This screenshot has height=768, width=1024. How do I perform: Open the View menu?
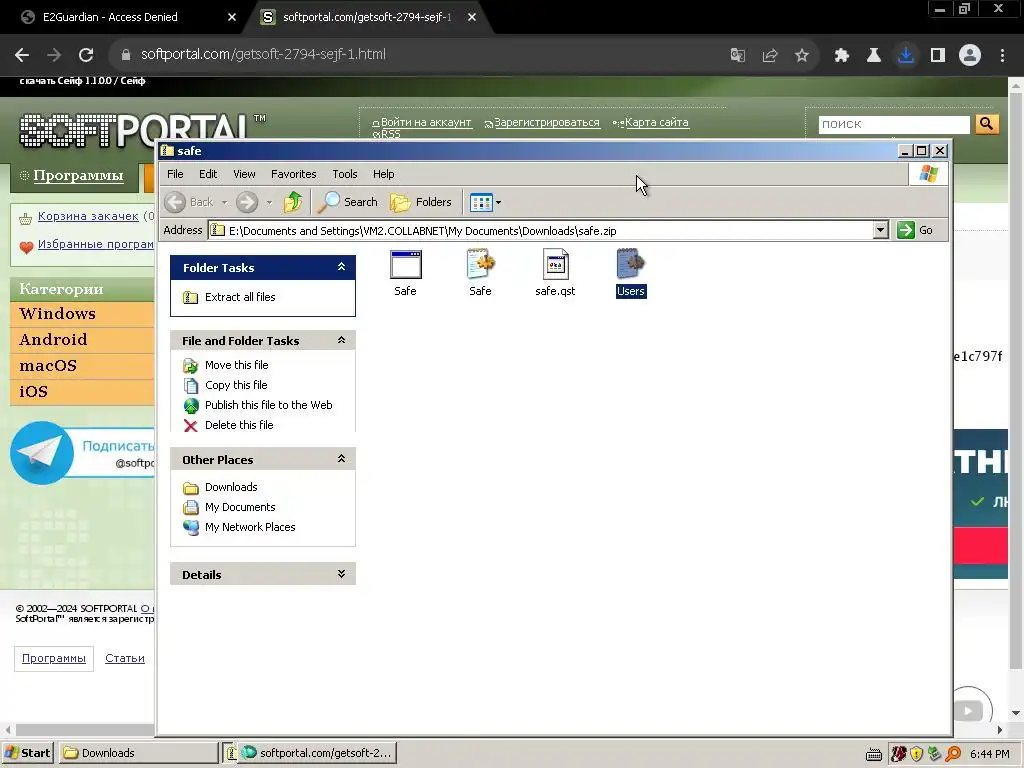[244, 174]
